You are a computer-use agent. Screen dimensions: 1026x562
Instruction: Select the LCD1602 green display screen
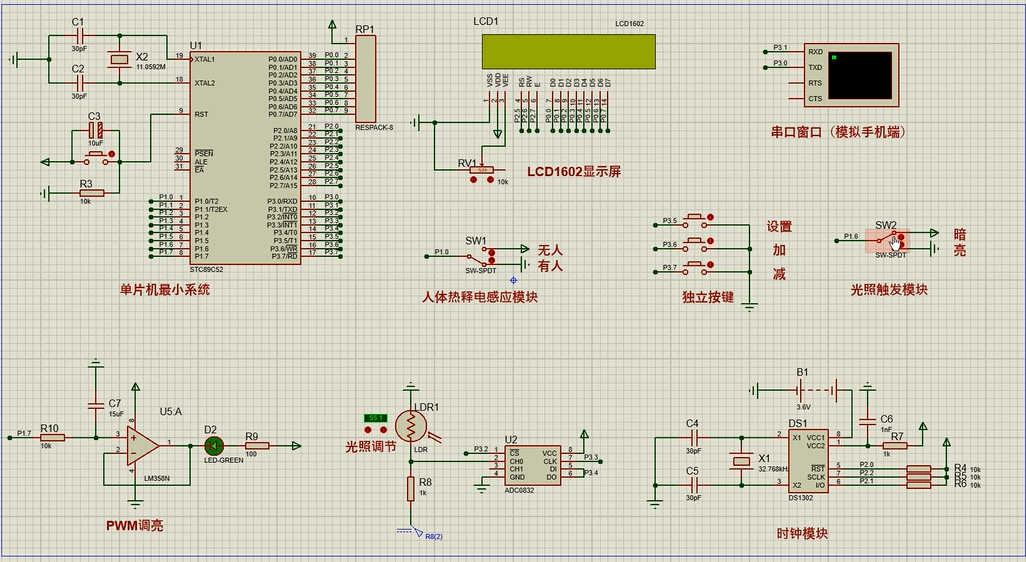click(x=567, y=51)
